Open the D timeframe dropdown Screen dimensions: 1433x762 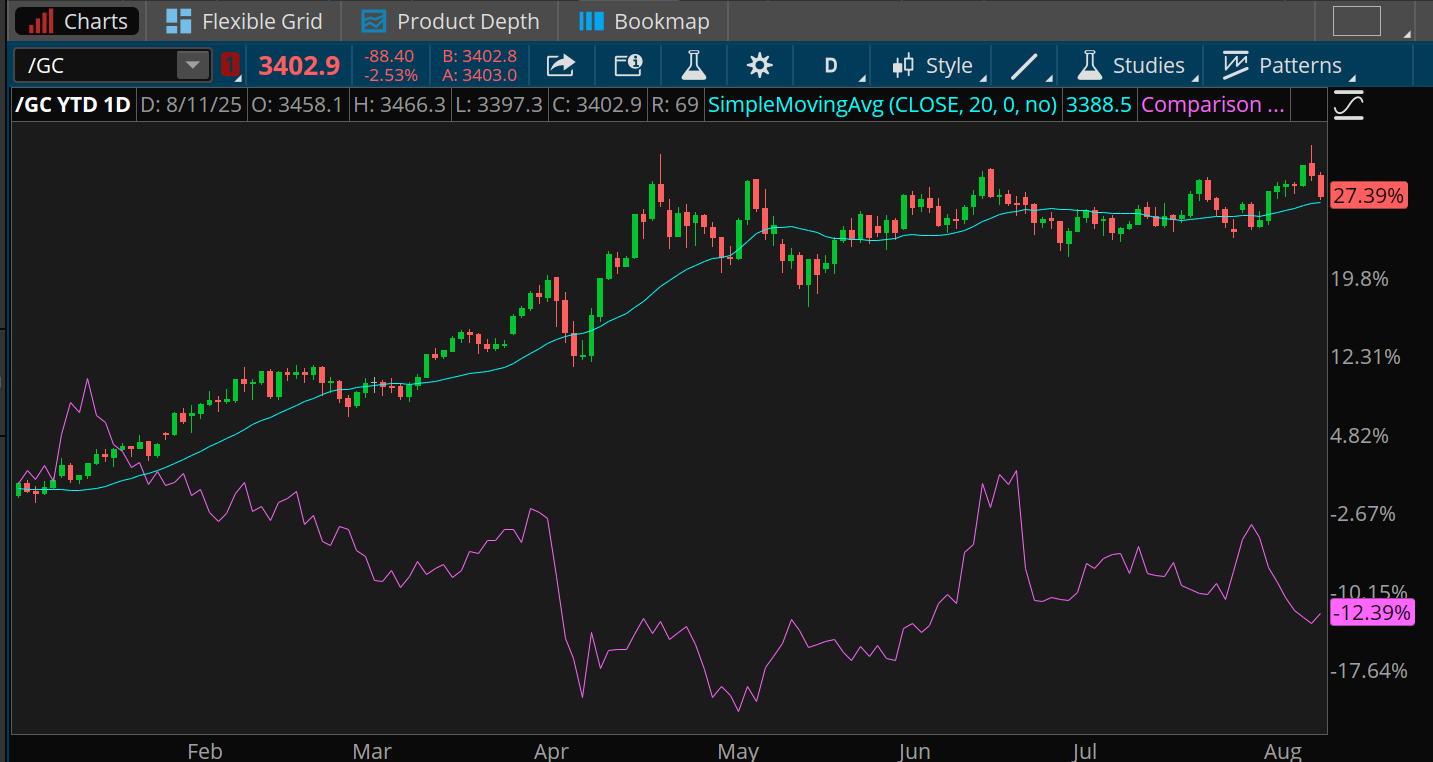[x=831, y=66]
